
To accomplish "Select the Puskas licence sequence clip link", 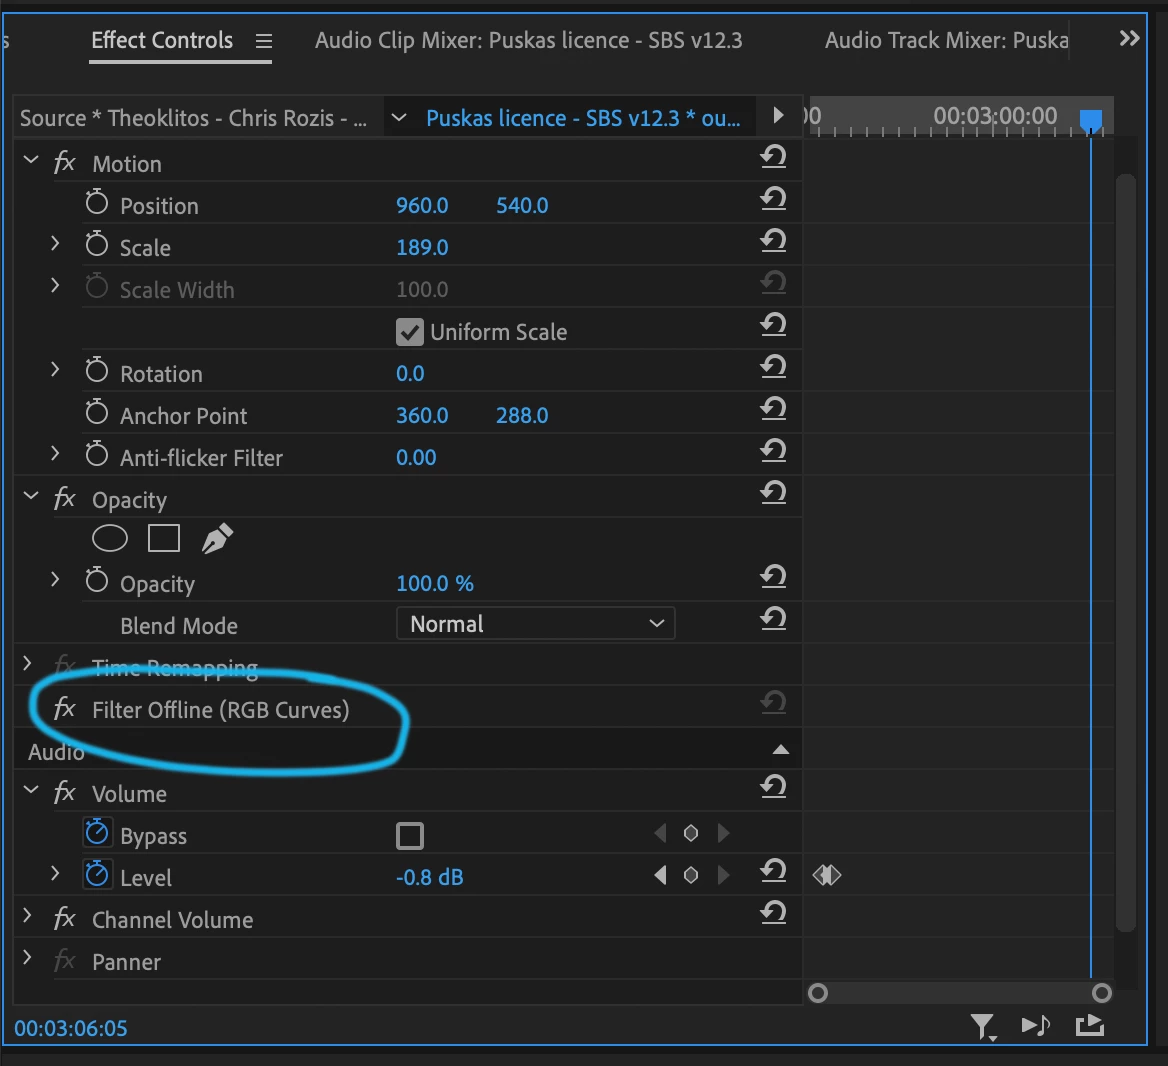I will pos(583,118).
